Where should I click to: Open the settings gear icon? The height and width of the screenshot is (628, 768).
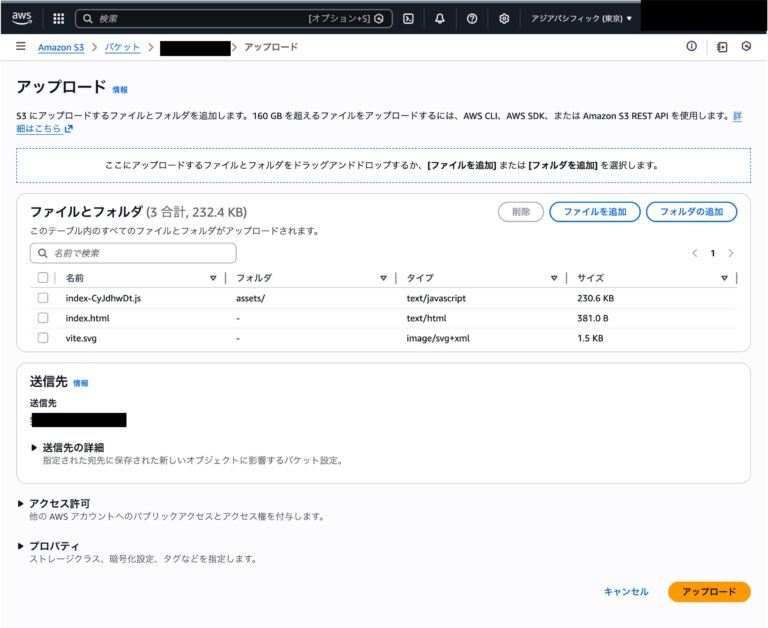tap(504, 18)
